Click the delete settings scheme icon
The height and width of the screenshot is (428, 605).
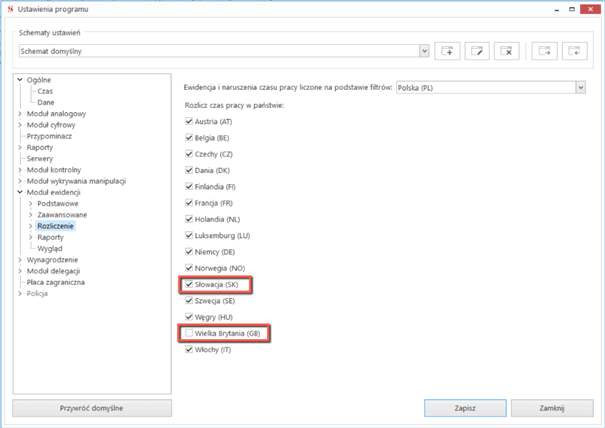click(507, 50)
